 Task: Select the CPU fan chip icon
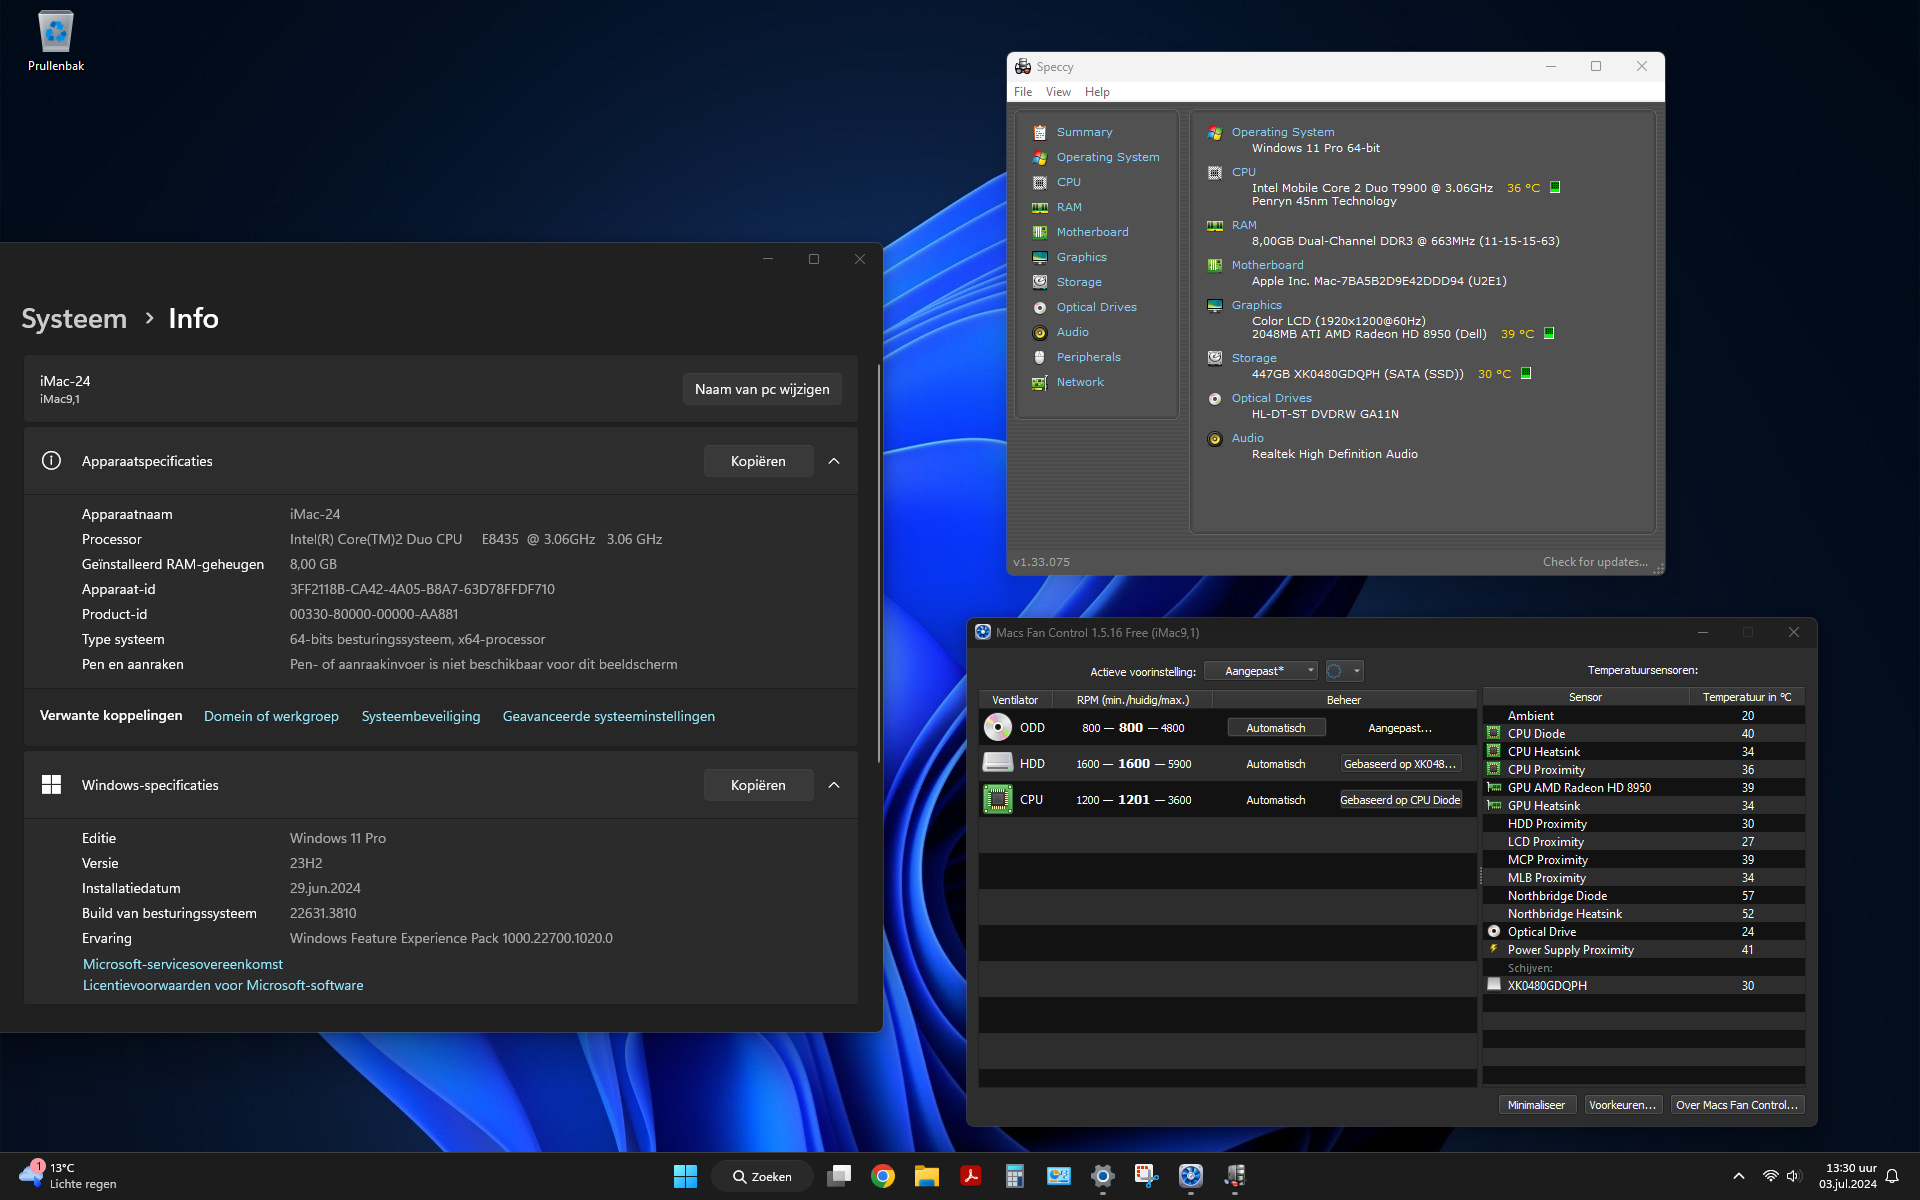click(997, 799)
